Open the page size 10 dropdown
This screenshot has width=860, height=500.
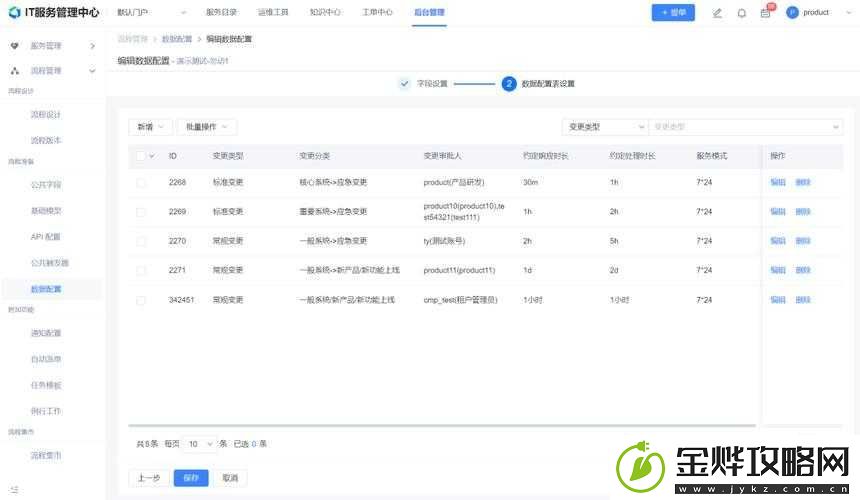point(199,444)
